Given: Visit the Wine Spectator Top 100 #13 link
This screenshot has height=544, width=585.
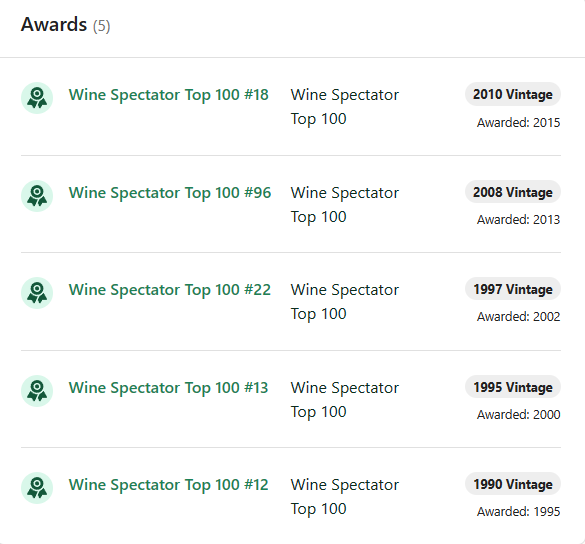Looking at the screenshot, I should [169, 388].
